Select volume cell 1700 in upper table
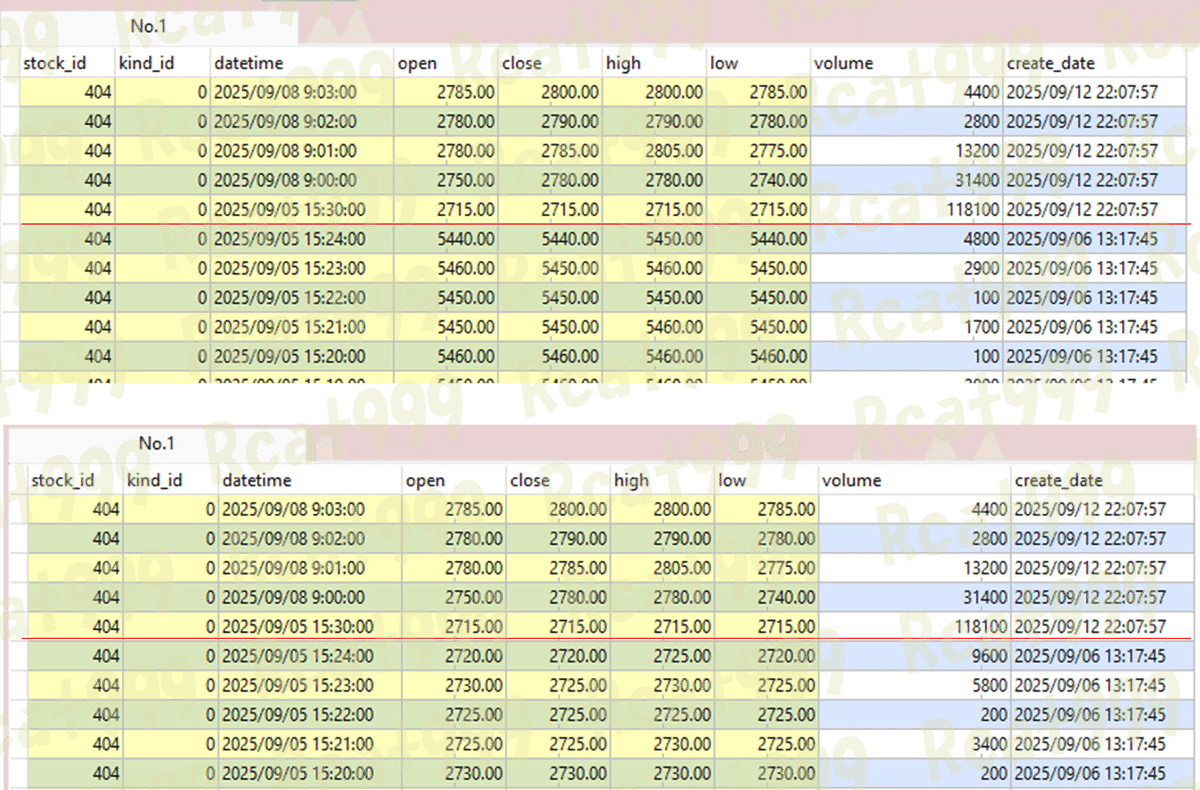The image size is (1200, 790). click(906, 327)
